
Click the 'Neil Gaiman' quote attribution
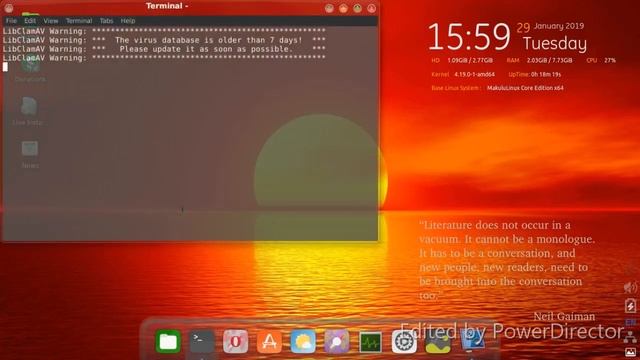pos(564,316)
